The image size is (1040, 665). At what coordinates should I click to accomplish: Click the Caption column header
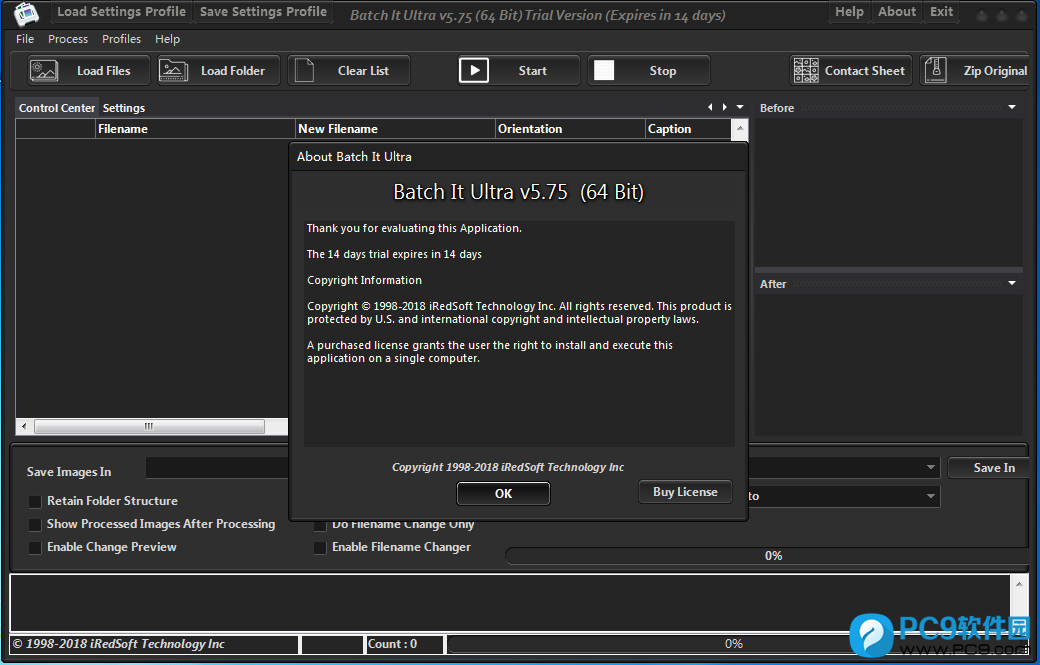point(688,129)
